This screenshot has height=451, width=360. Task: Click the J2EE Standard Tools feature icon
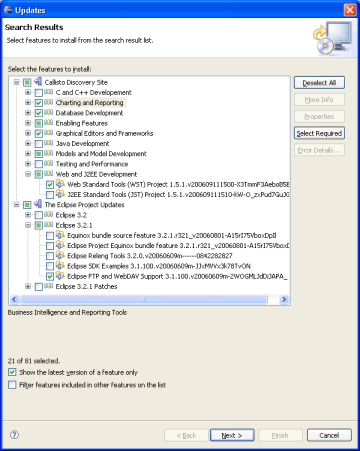click(60, 194)
